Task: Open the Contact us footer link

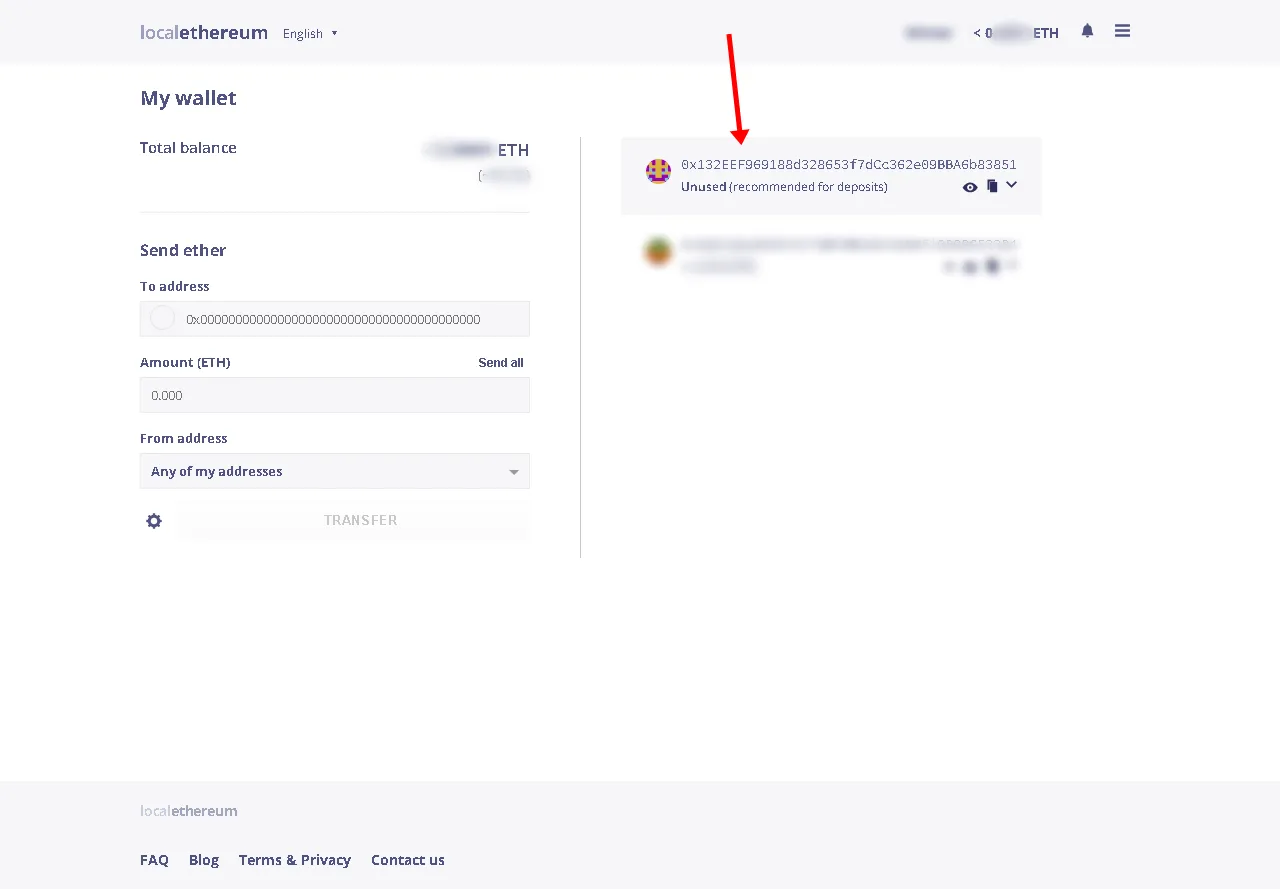Action: coord(408,860)
